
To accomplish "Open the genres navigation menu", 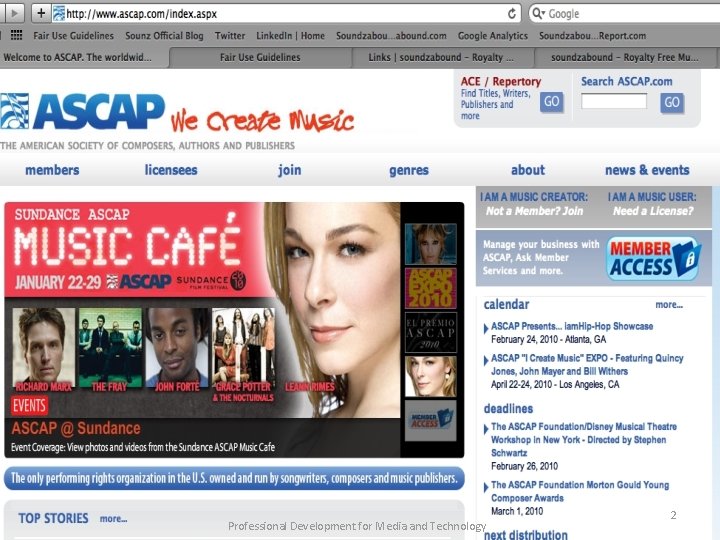I will point(409,170).
